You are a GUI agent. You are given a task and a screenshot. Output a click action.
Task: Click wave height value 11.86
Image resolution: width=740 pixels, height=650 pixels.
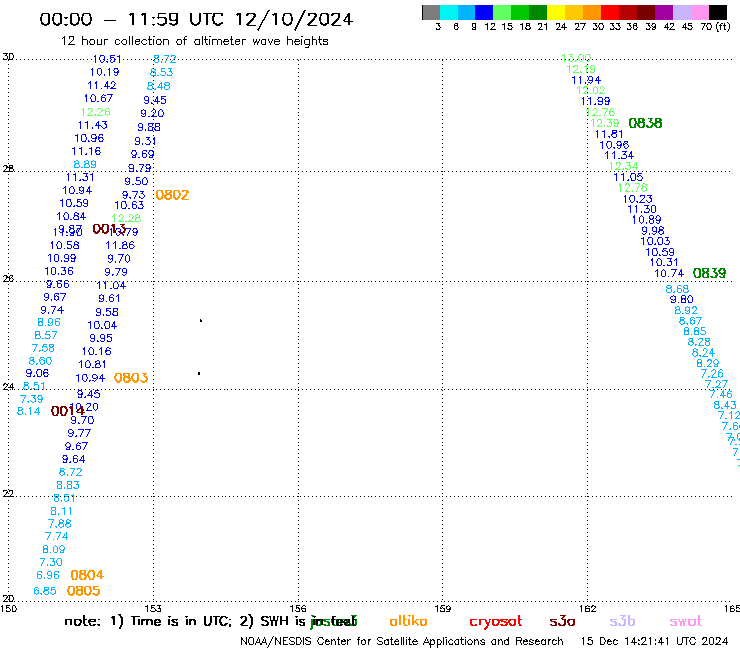[120, 245]
